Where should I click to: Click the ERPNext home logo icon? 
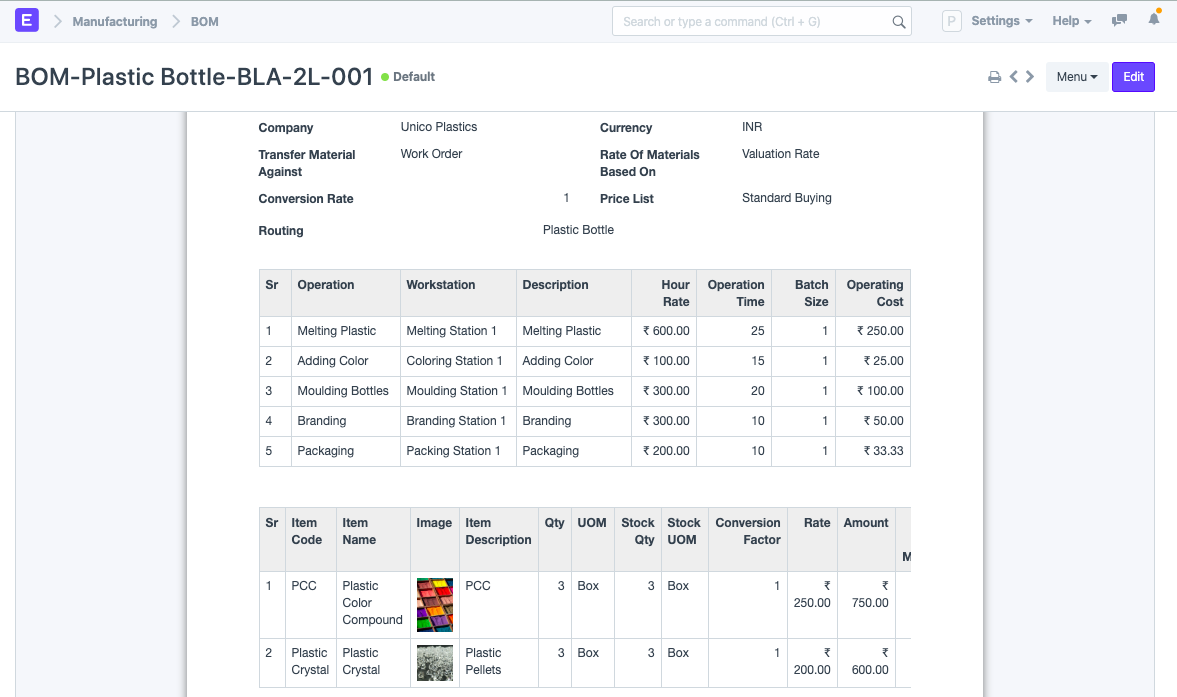tap(27, 21)
